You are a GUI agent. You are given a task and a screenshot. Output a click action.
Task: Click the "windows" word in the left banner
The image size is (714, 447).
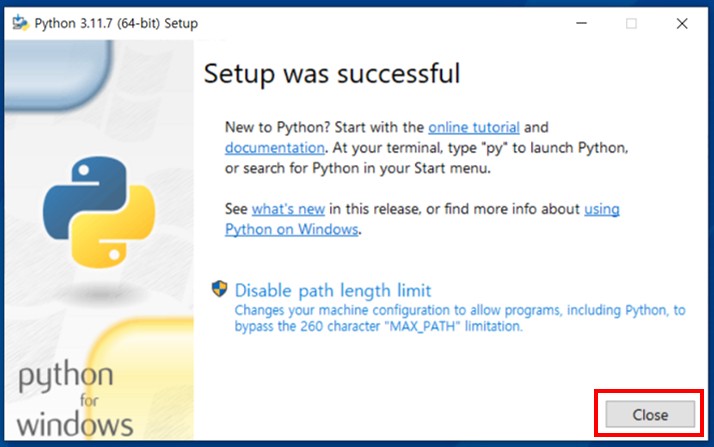(x=75, y=423)
